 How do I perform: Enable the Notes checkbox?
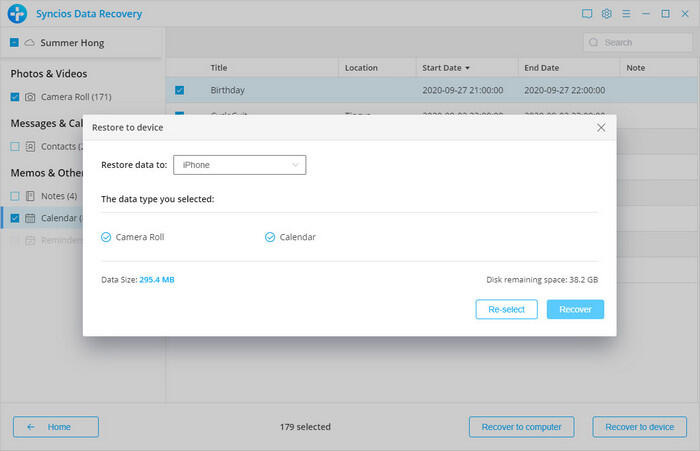pyautogui.click(x=14, y=195)
